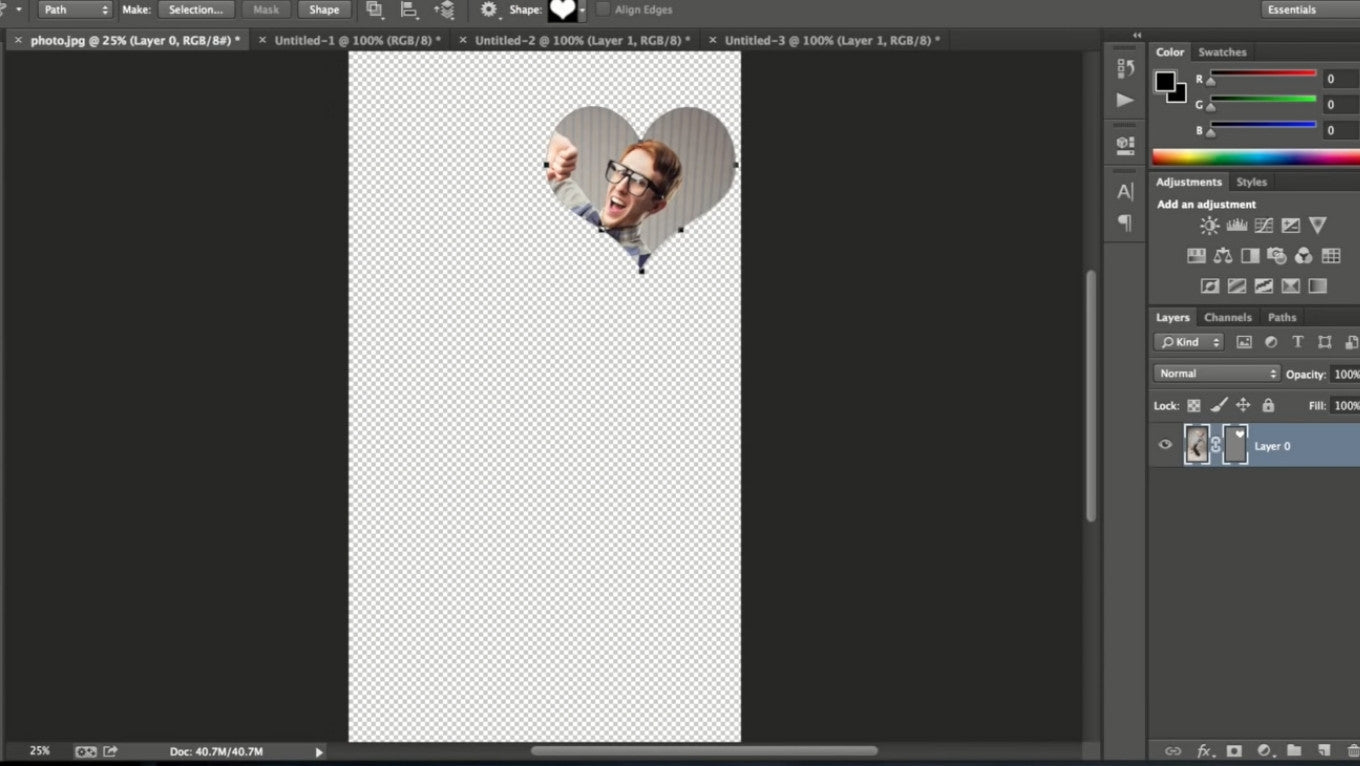Add a Vibrance adjustment

pos(1318,226)
